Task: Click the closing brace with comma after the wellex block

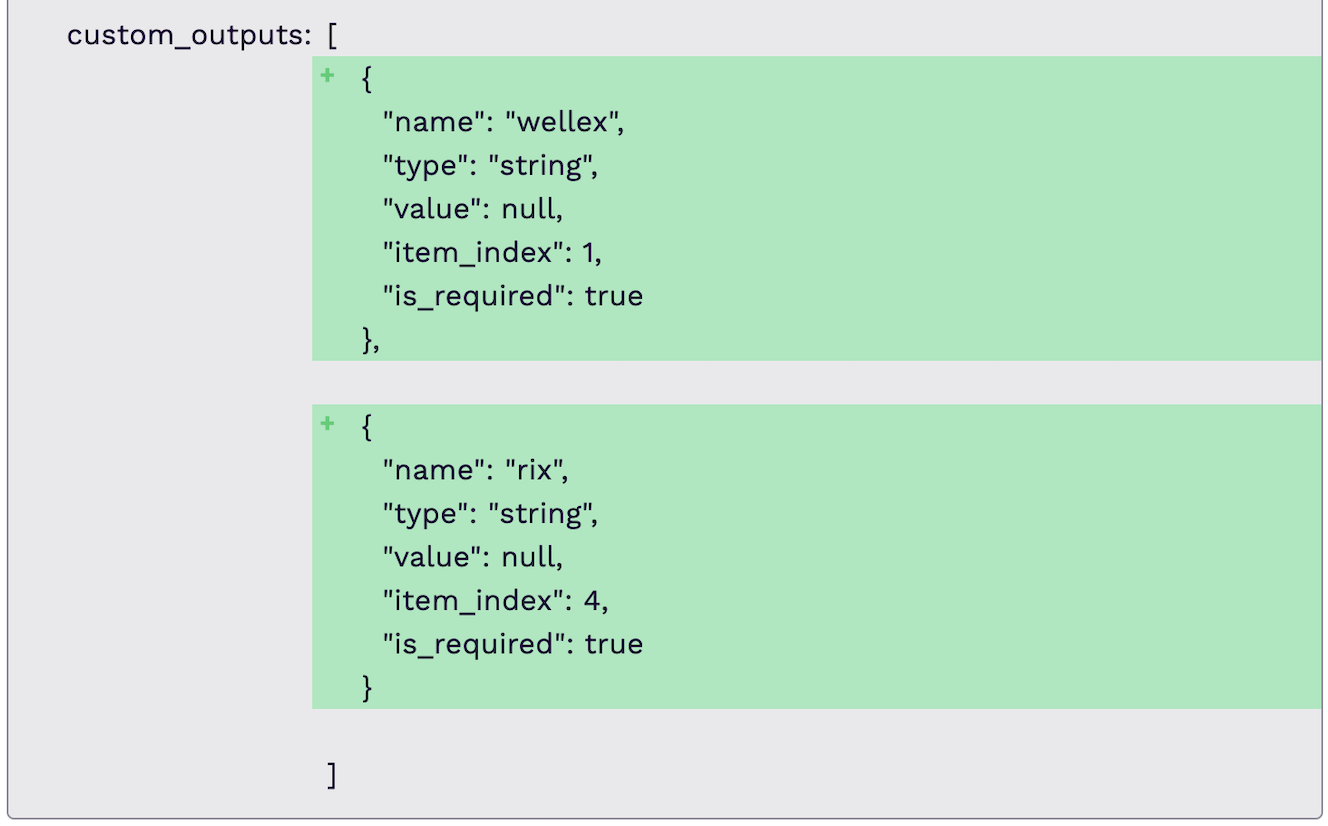Action: pyautogui.click(x=371, y=340)
